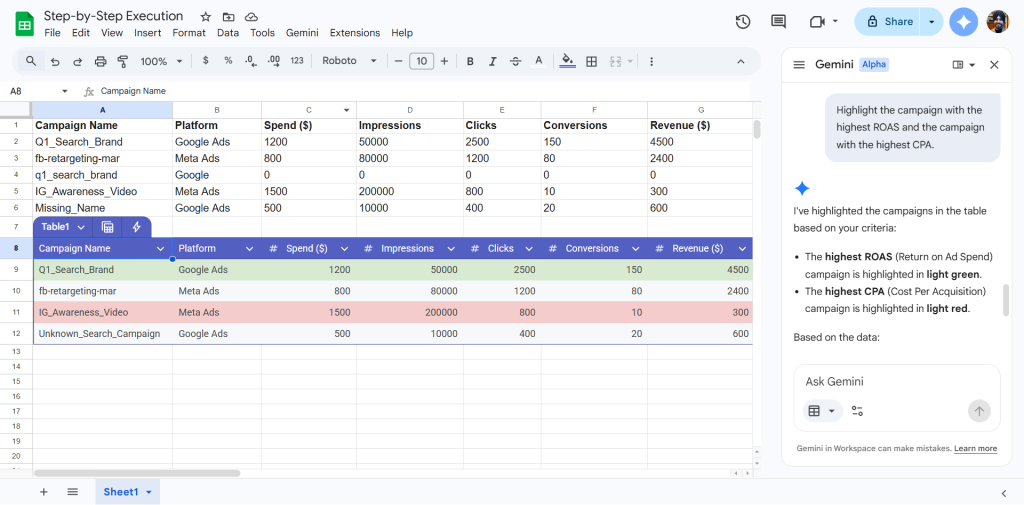Expand the Roboto font dropdown
This screenshot has height=505, width=1024.
point(349,61)
